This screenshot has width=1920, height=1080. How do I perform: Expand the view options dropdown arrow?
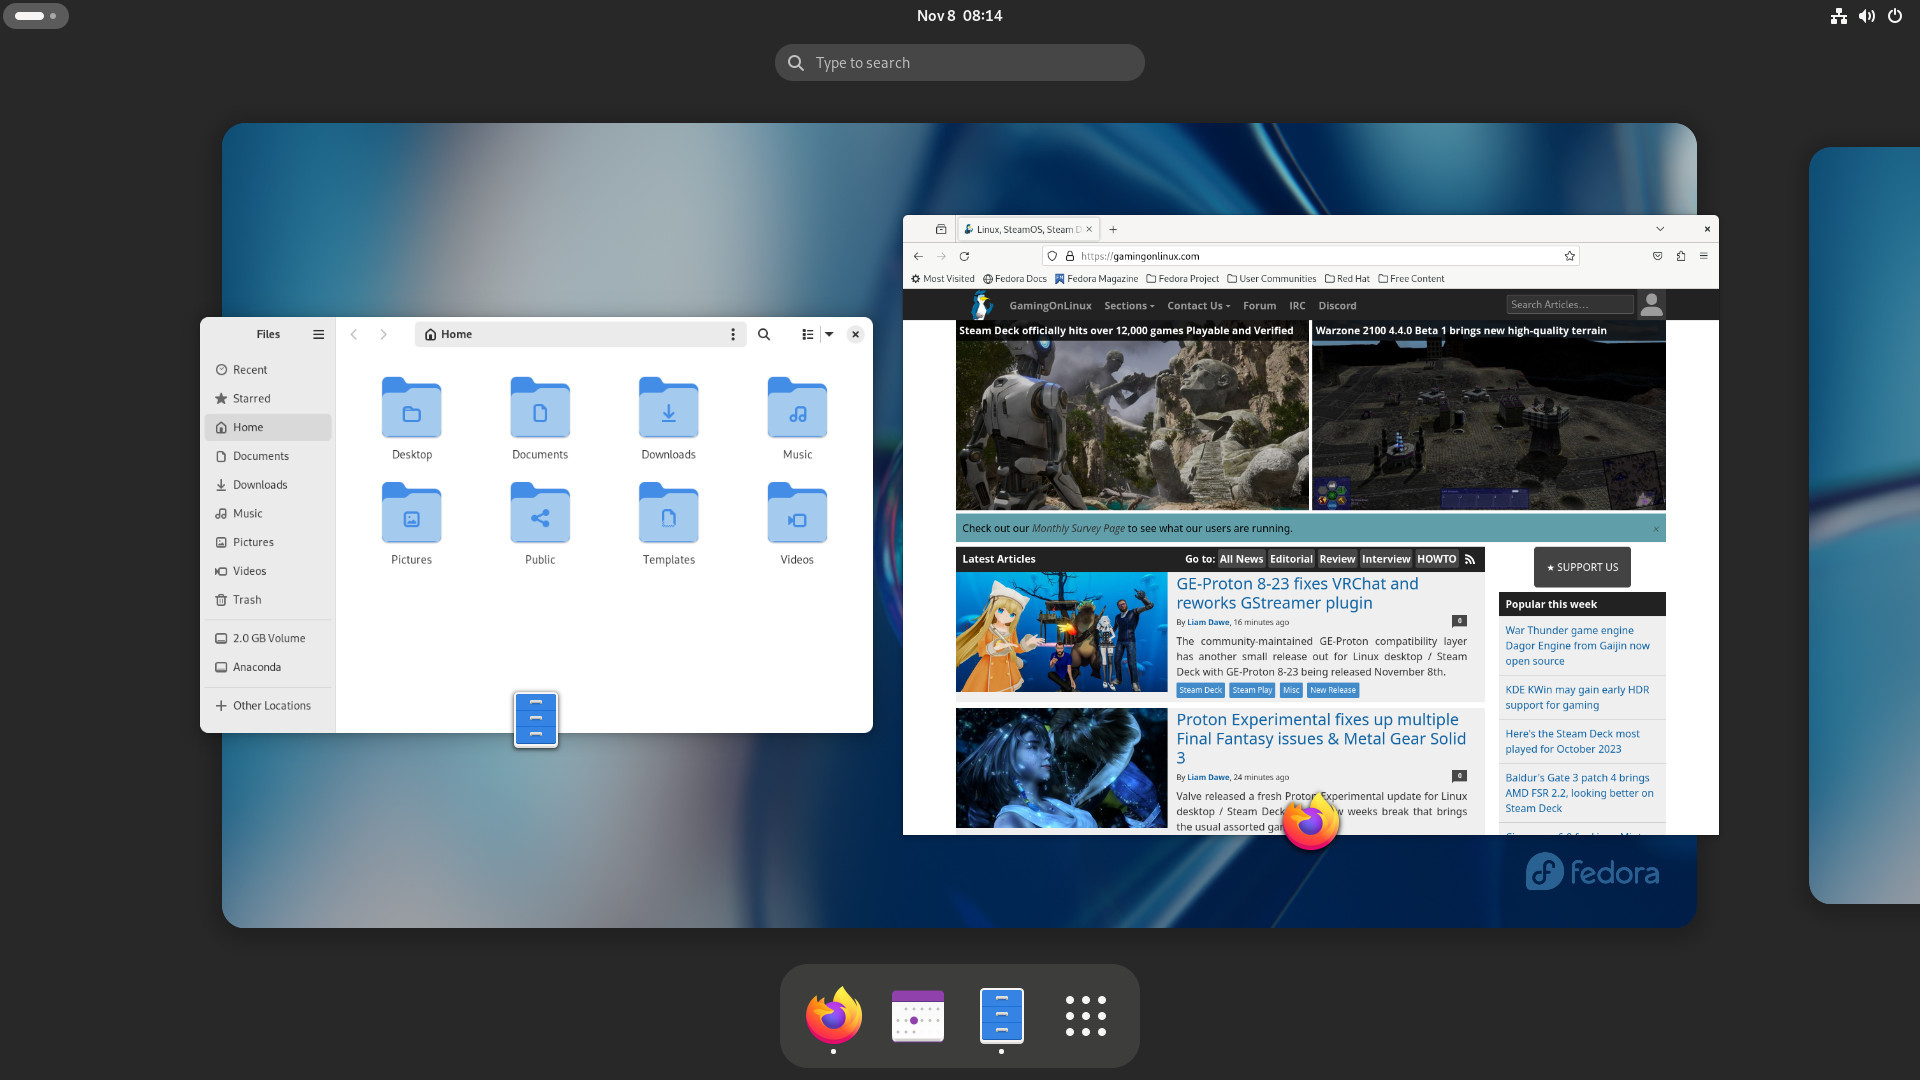pyautogui.click(x=829, y=335)
